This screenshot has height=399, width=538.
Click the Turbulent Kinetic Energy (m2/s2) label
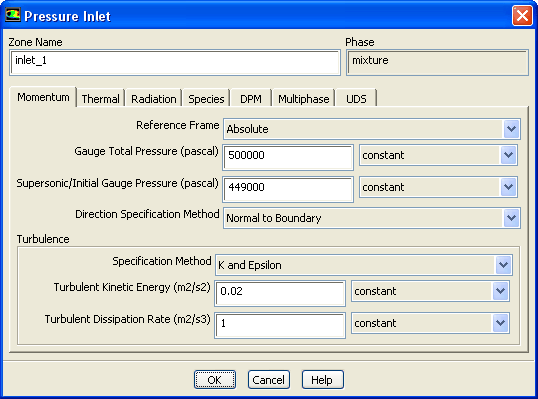click(132, 287)
